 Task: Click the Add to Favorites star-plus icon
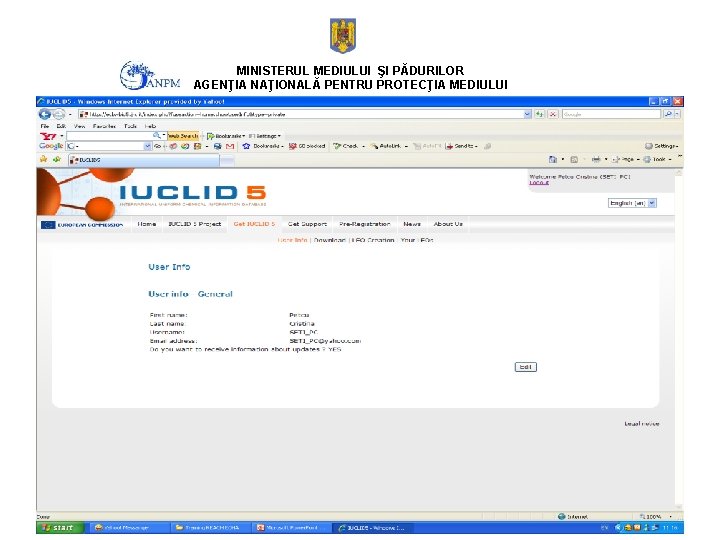(x=57, y=159)
